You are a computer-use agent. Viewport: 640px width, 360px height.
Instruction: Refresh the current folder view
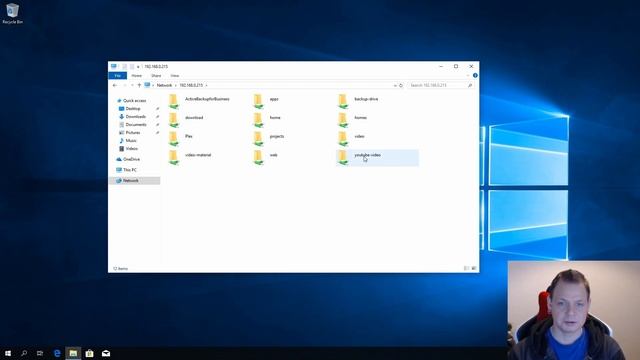(x=401, y=85)
